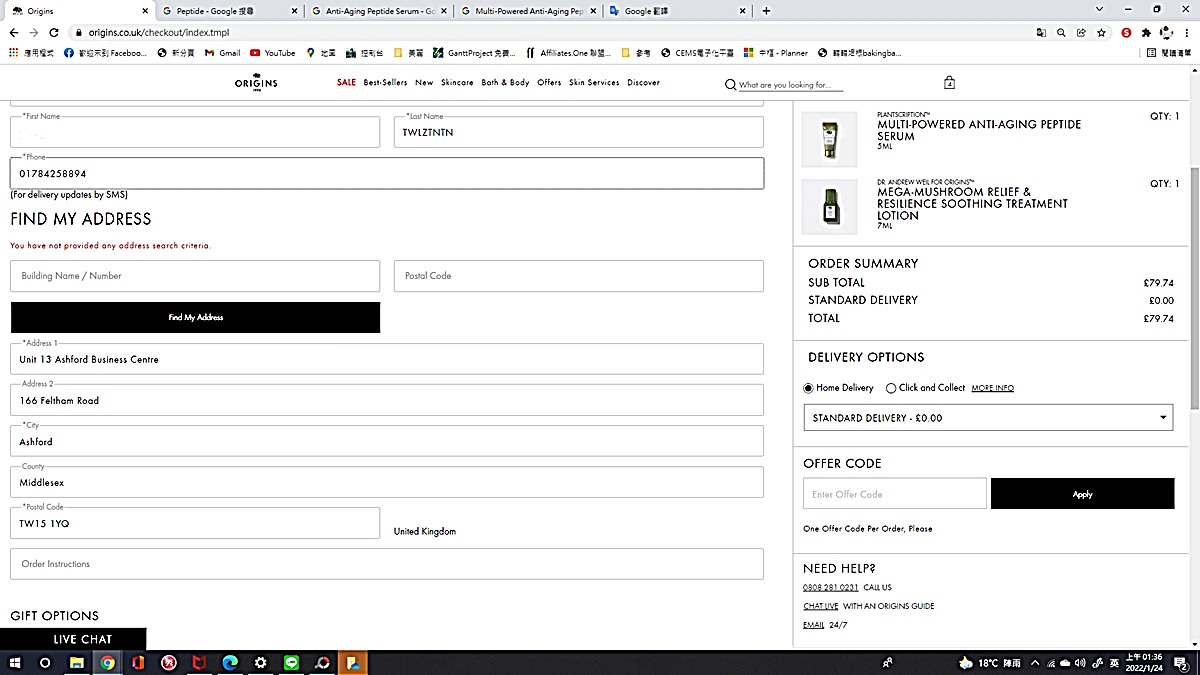The width and height of the screenshot is (1200, 675).
Task: Open the browser extensions puzzle icon
Action: click(x=1146, y=32)
